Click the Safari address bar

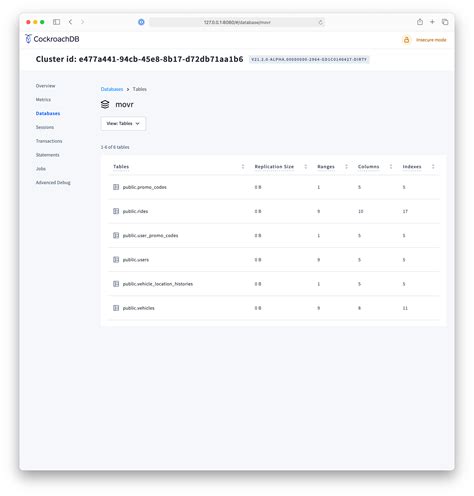coord(237,22)
